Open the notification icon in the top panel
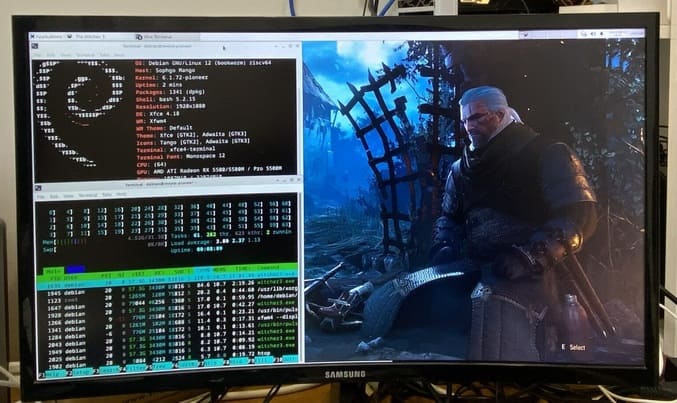The width and height of the screenshot is (677, 403). tap(601, 34)
